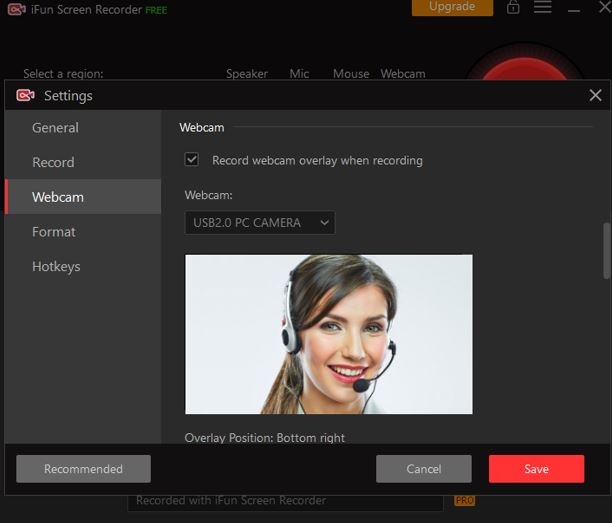Click the Select a region label

(63, 74)
